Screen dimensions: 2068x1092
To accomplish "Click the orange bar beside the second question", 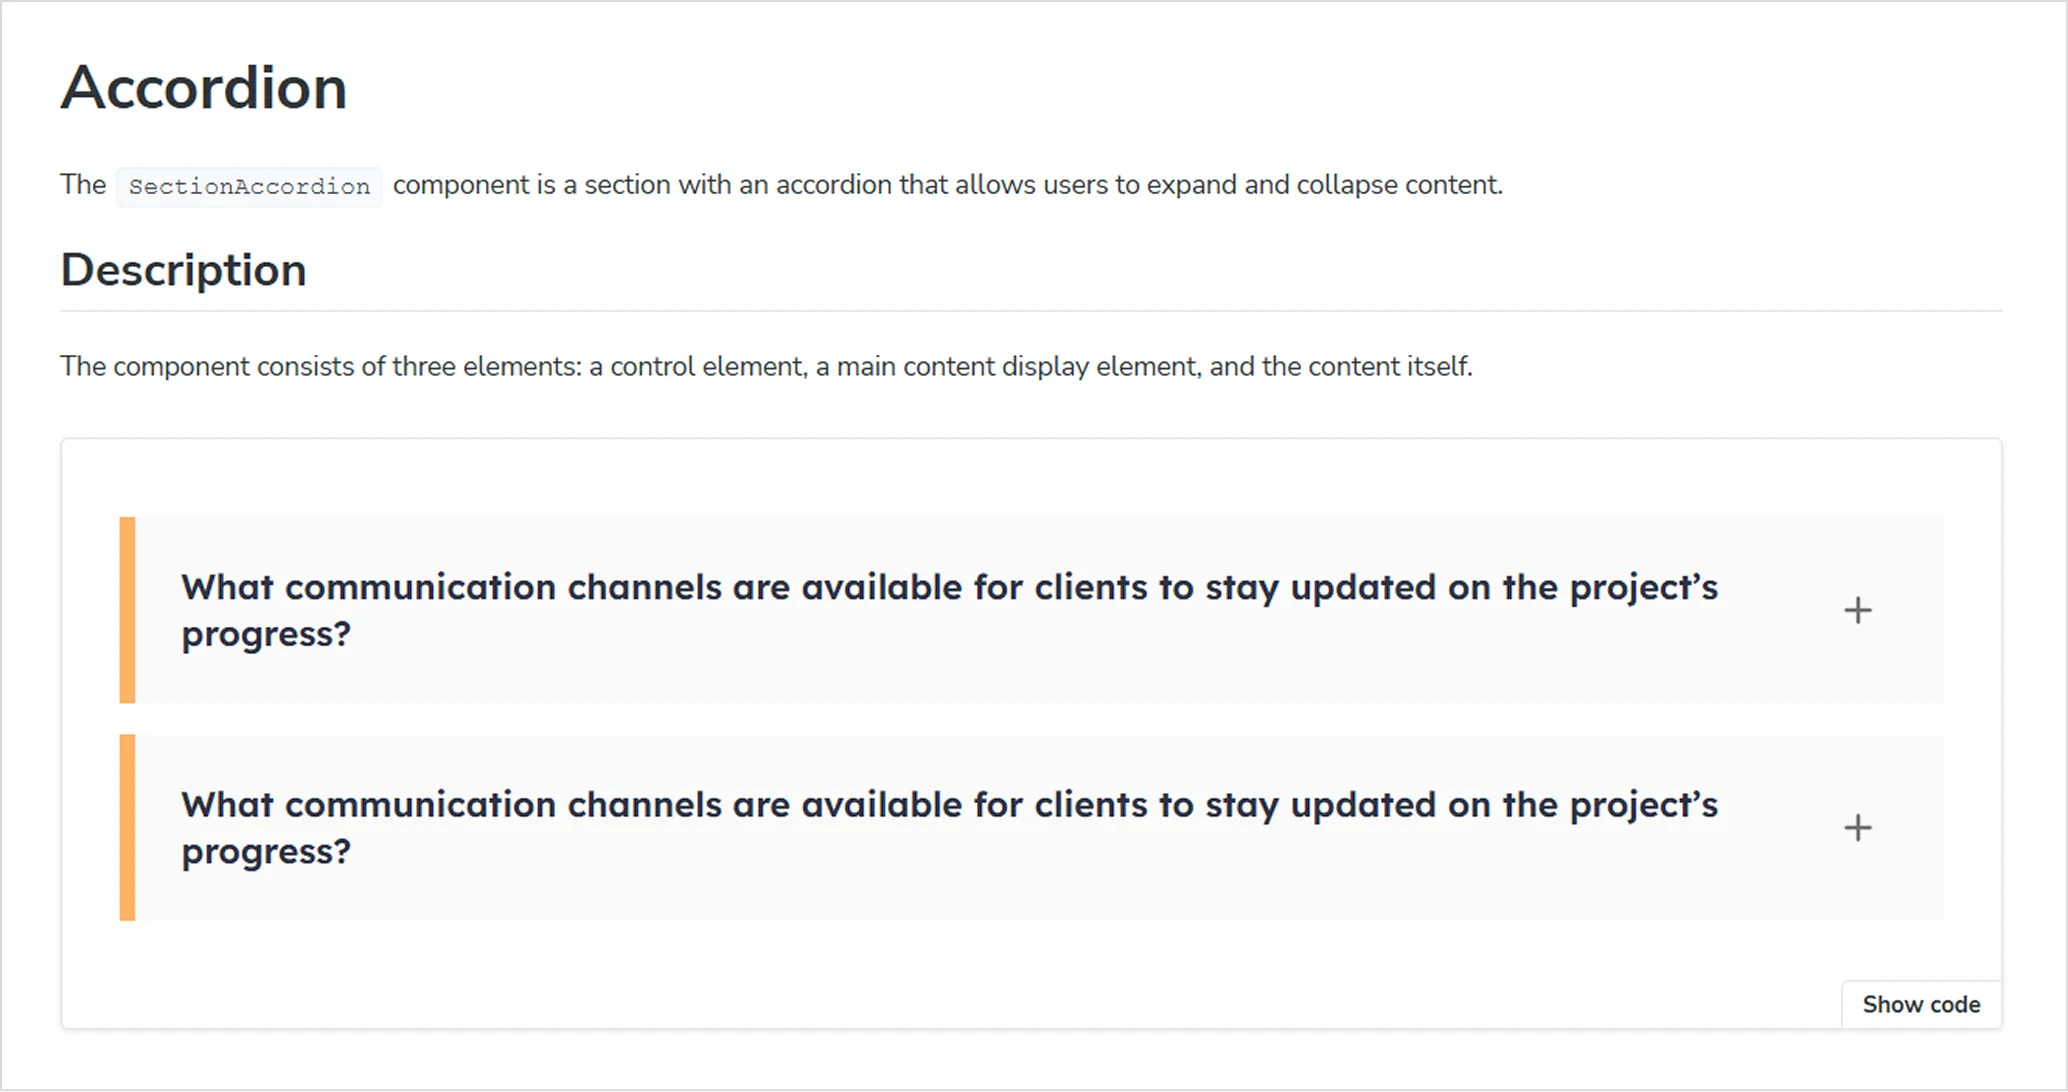I will (x=127, y=827).
